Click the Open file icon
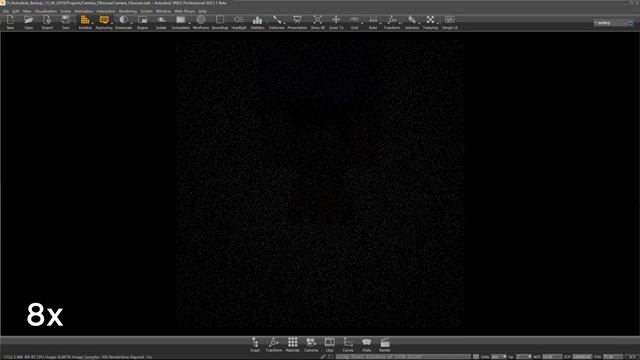This screenshot has width=640, height=360. click(x=29, y=22)
